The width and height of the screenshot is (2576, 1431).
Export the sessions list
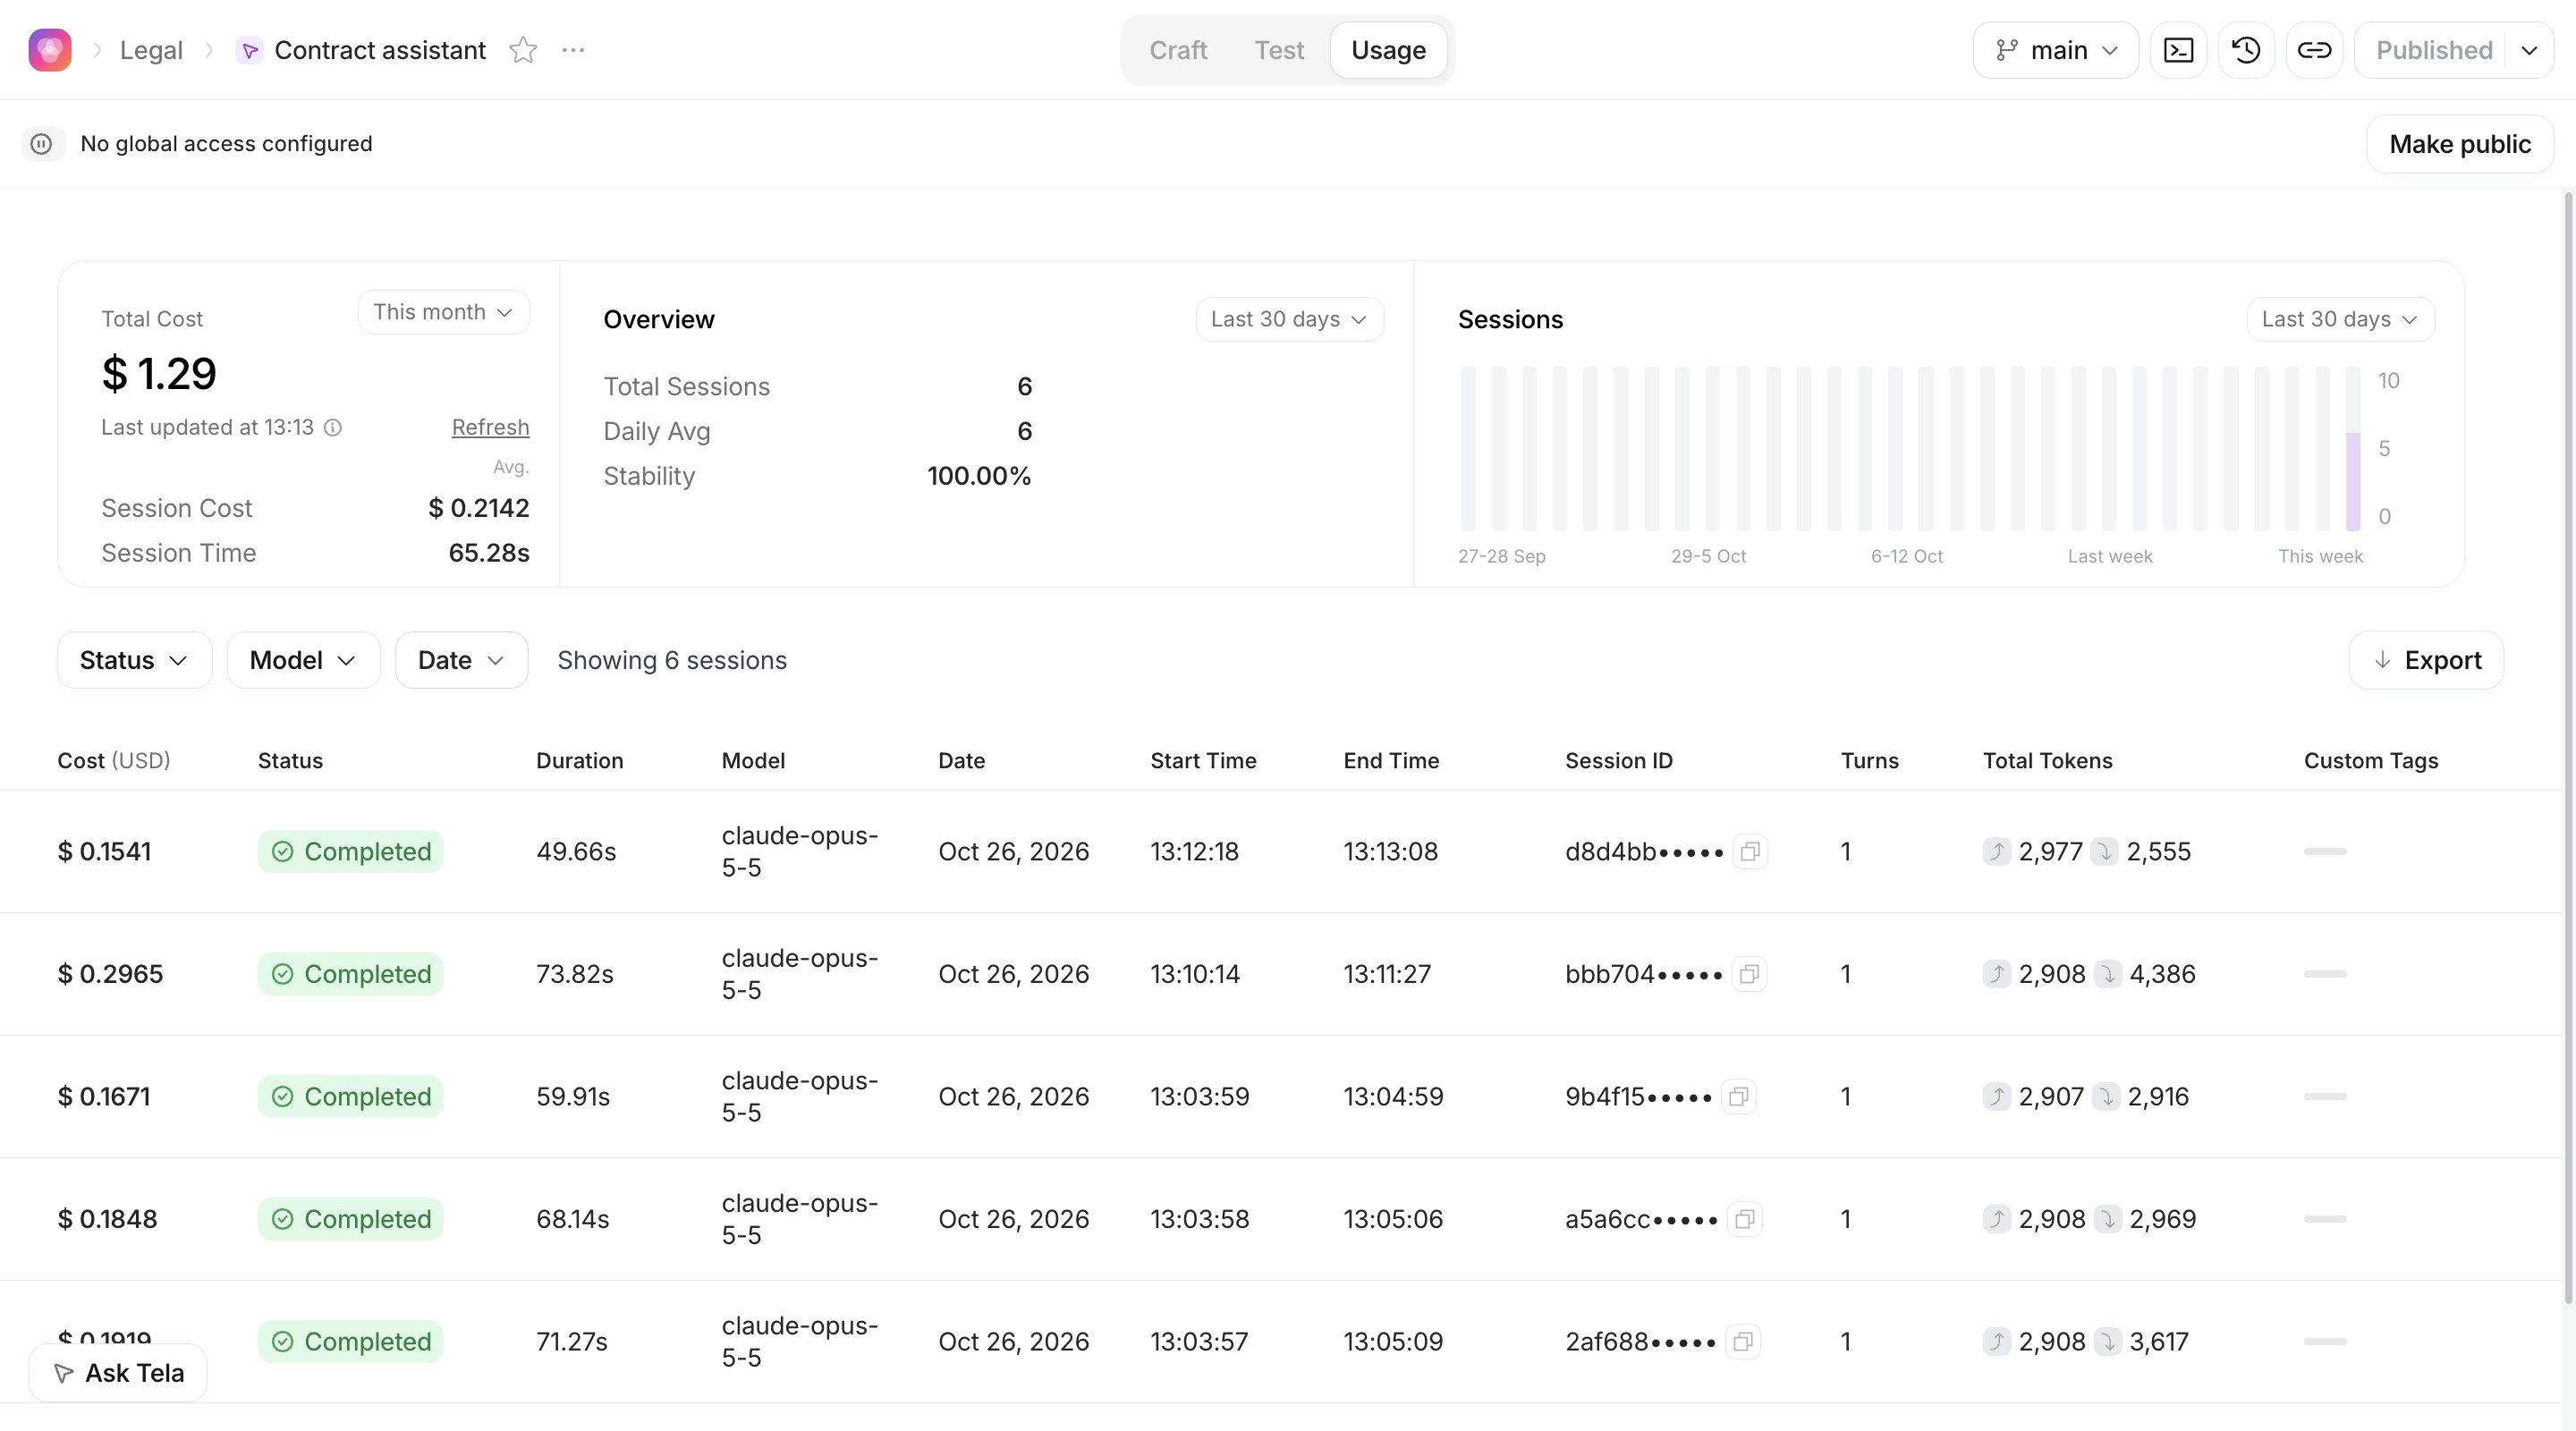pos(2426,660)
